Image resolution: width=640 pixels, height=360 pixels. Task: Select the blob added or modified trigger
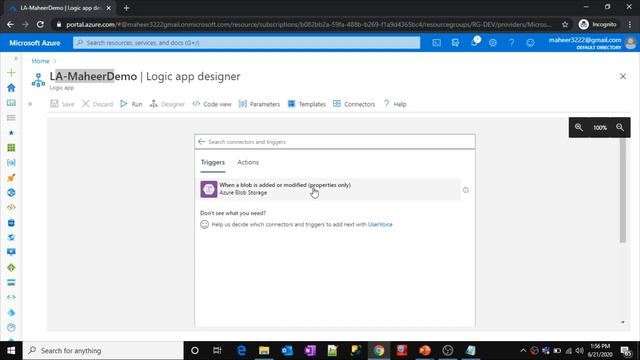click(x=330, y=189)
